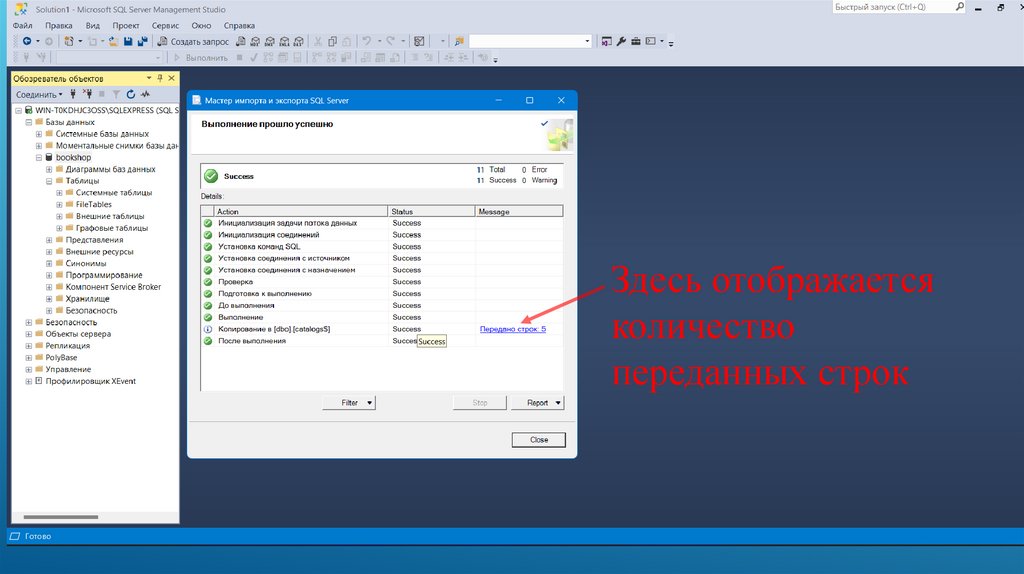
Task: Click the Command Window icon
Action: 650,41
